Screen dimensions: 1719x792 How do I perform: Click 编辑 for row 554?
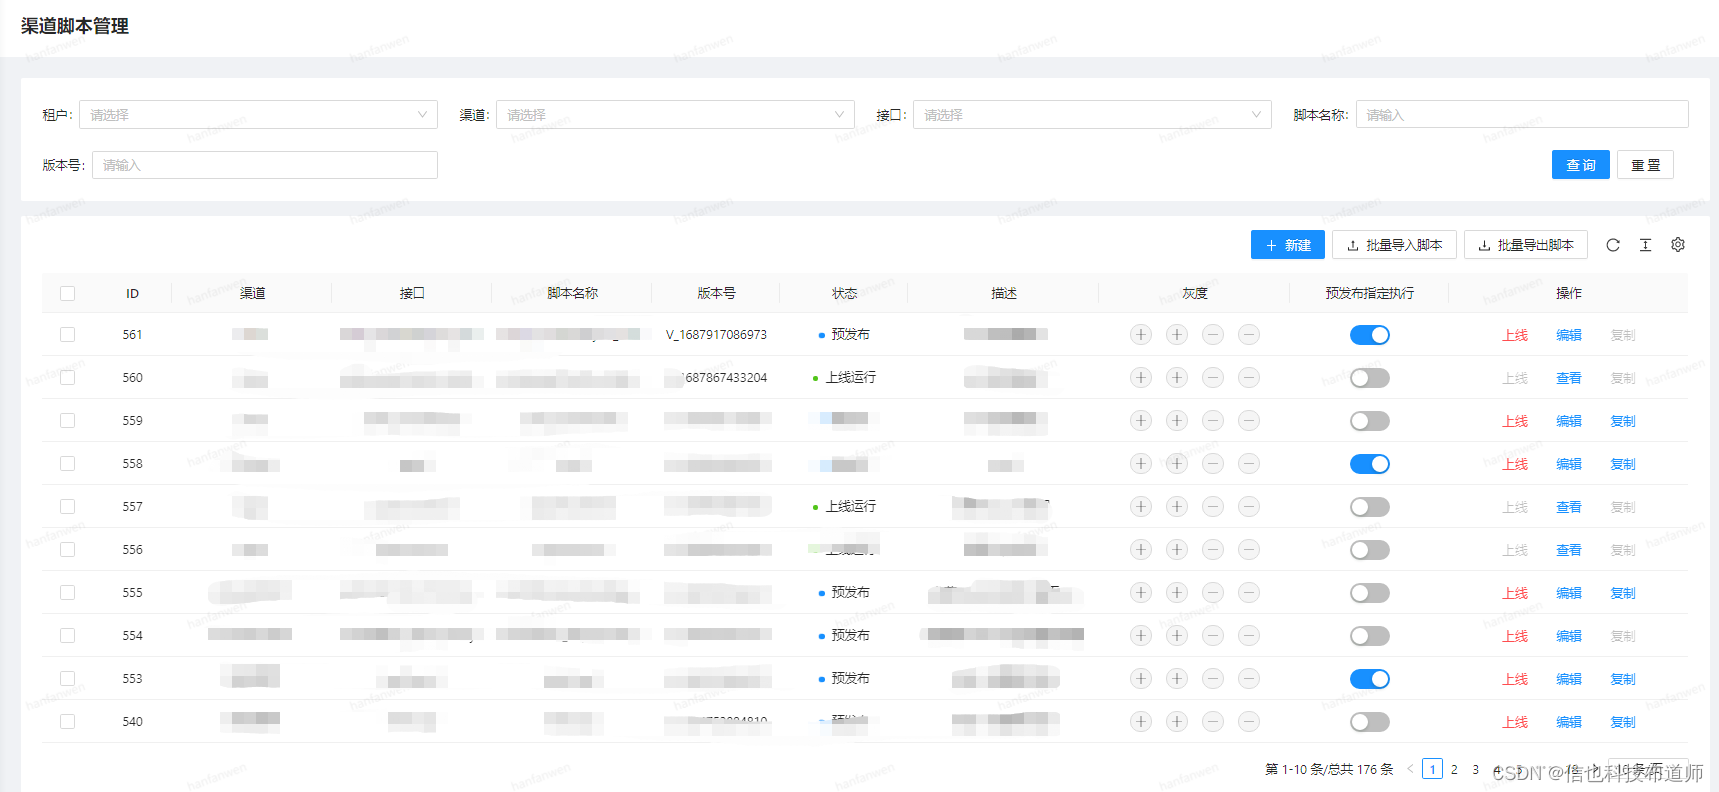tap(1569, 636)
